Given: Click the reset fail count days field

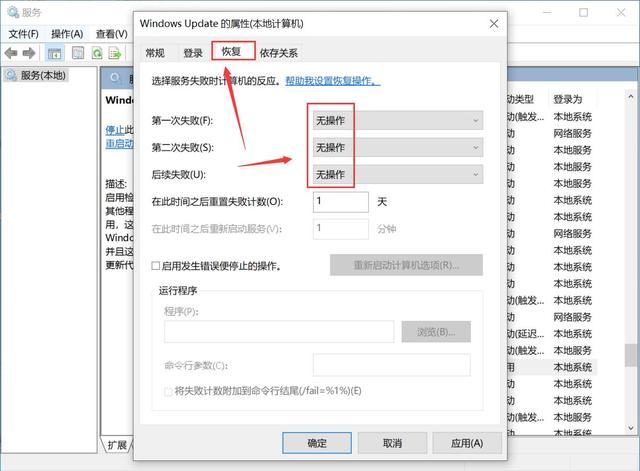Looking at the screenshot, I should point(341,202).
